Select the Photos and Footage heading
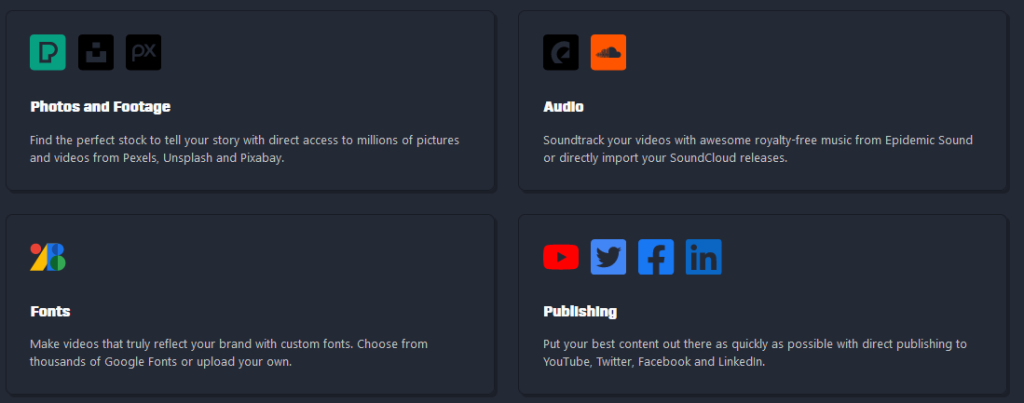 click(x=101, y=107)
